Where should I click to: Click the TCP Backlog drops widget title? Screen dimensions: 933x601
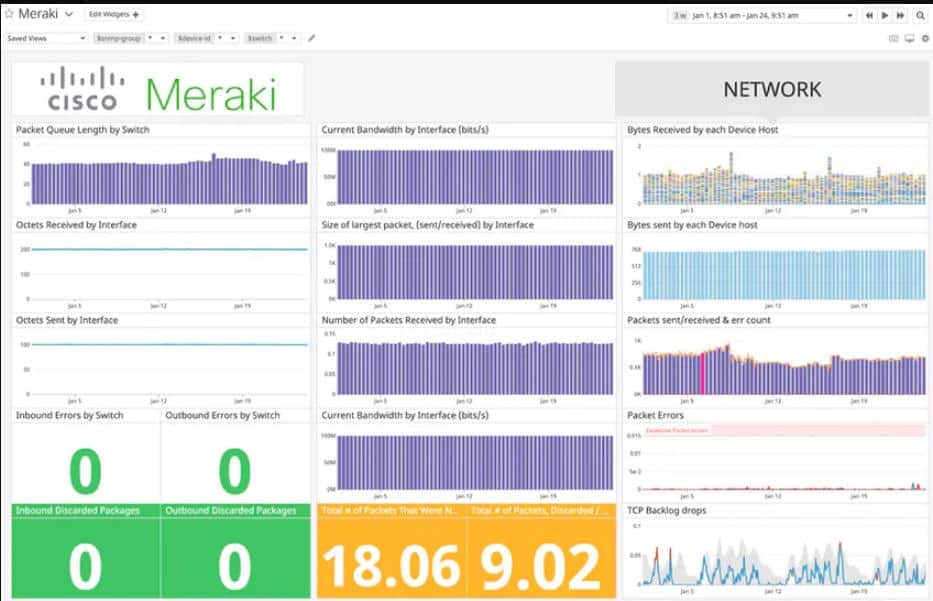coord(666,511)
